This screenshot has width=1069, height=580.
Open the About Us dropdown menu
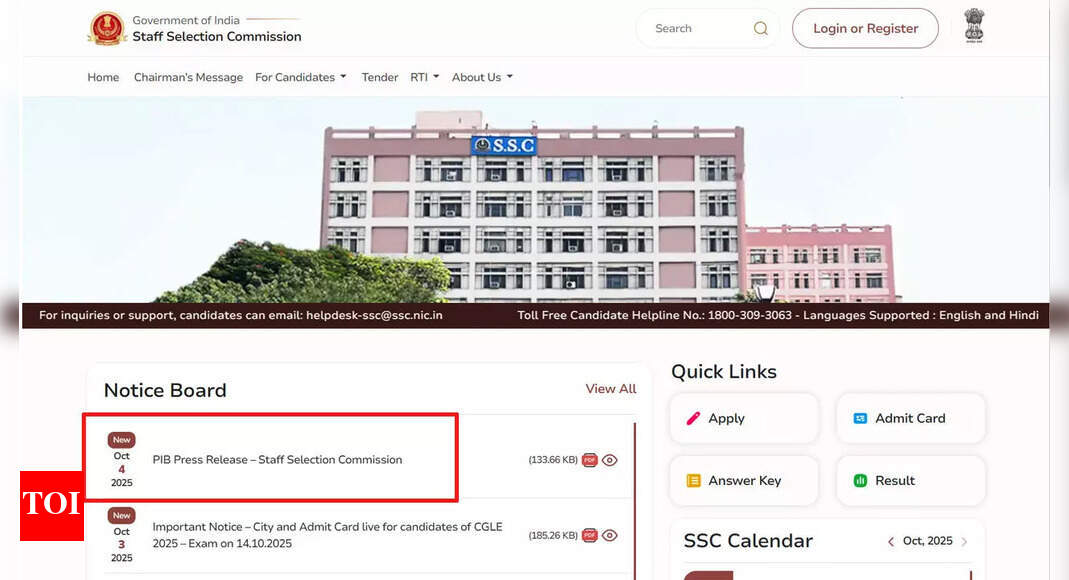tap(481, 77)
